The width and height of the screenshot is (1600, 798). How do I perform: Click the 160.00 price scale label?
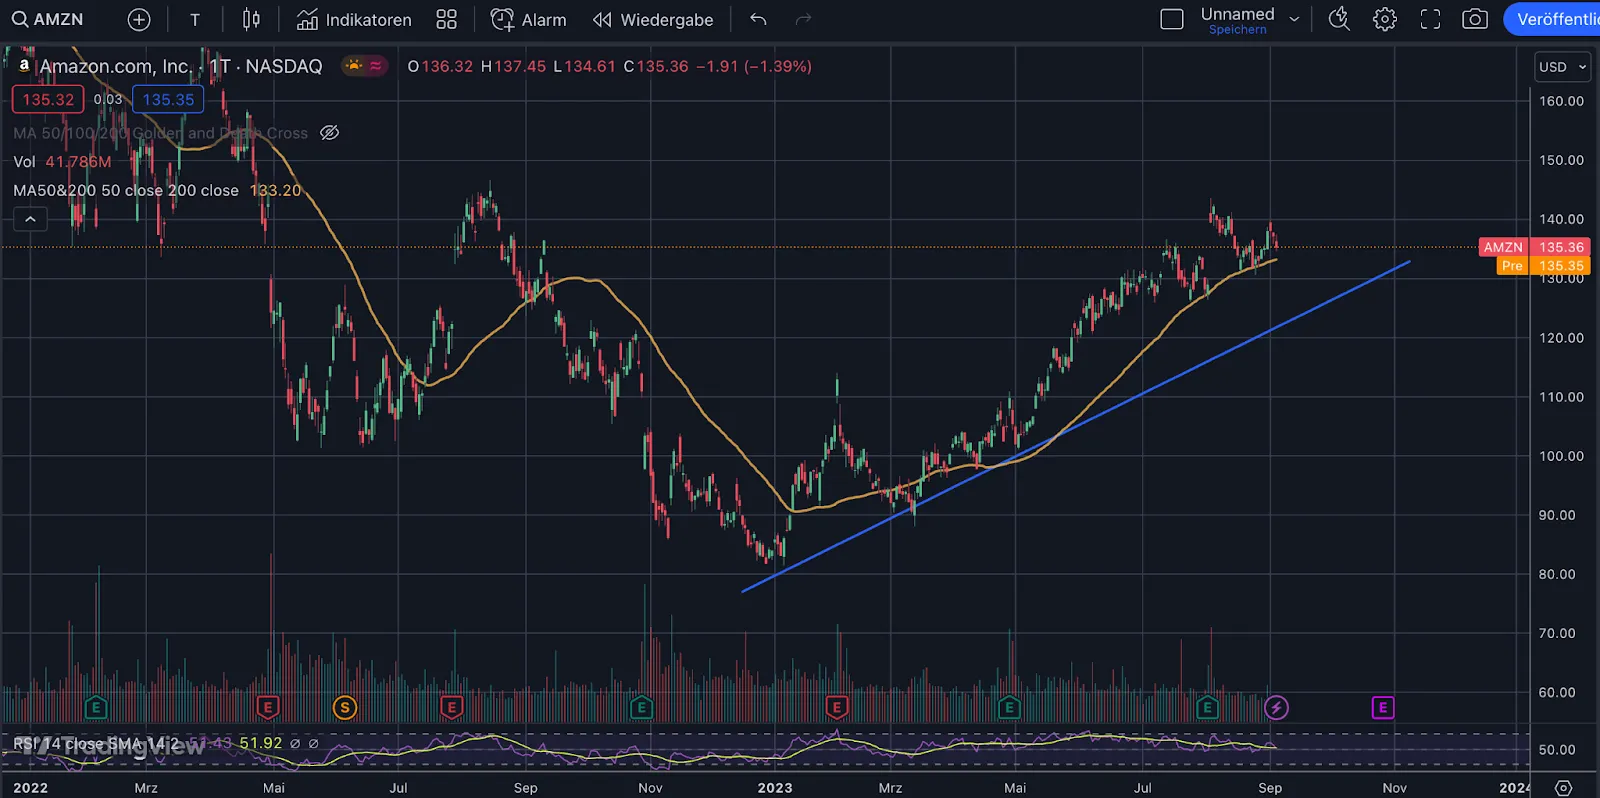1561,101
